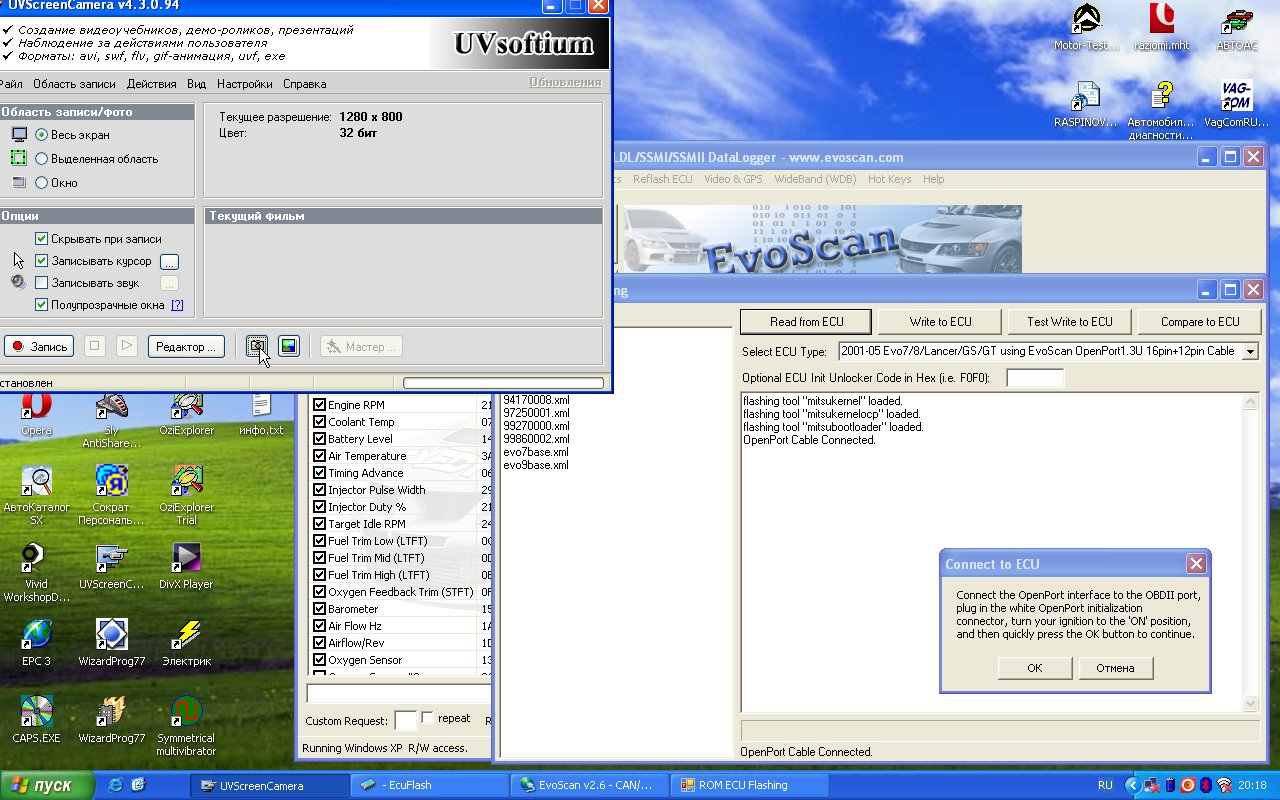
Task: Open the razlomi.mht desktop file
Action: point(1161,27)
